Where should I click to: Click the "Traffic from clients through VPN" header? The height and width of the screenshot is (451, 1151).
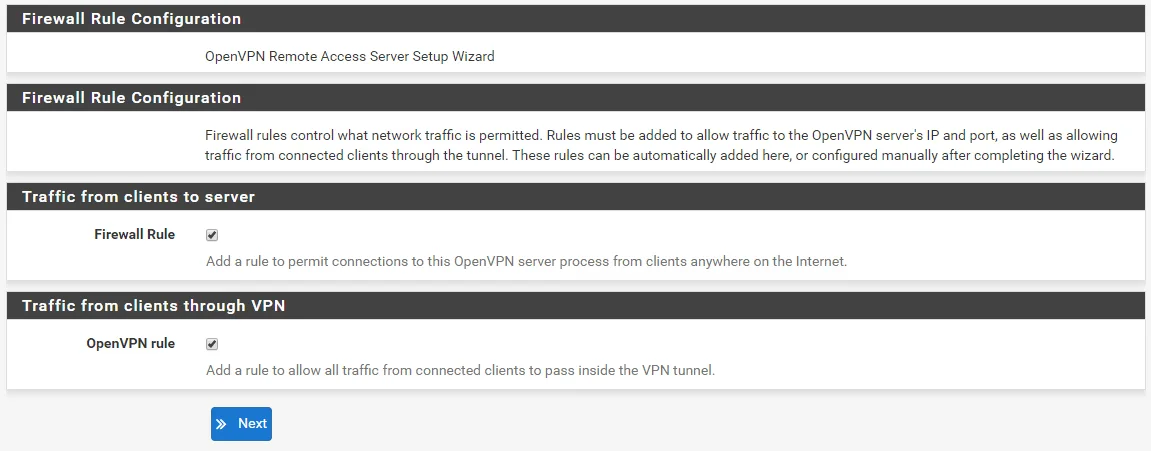click(x=153, y=306)
